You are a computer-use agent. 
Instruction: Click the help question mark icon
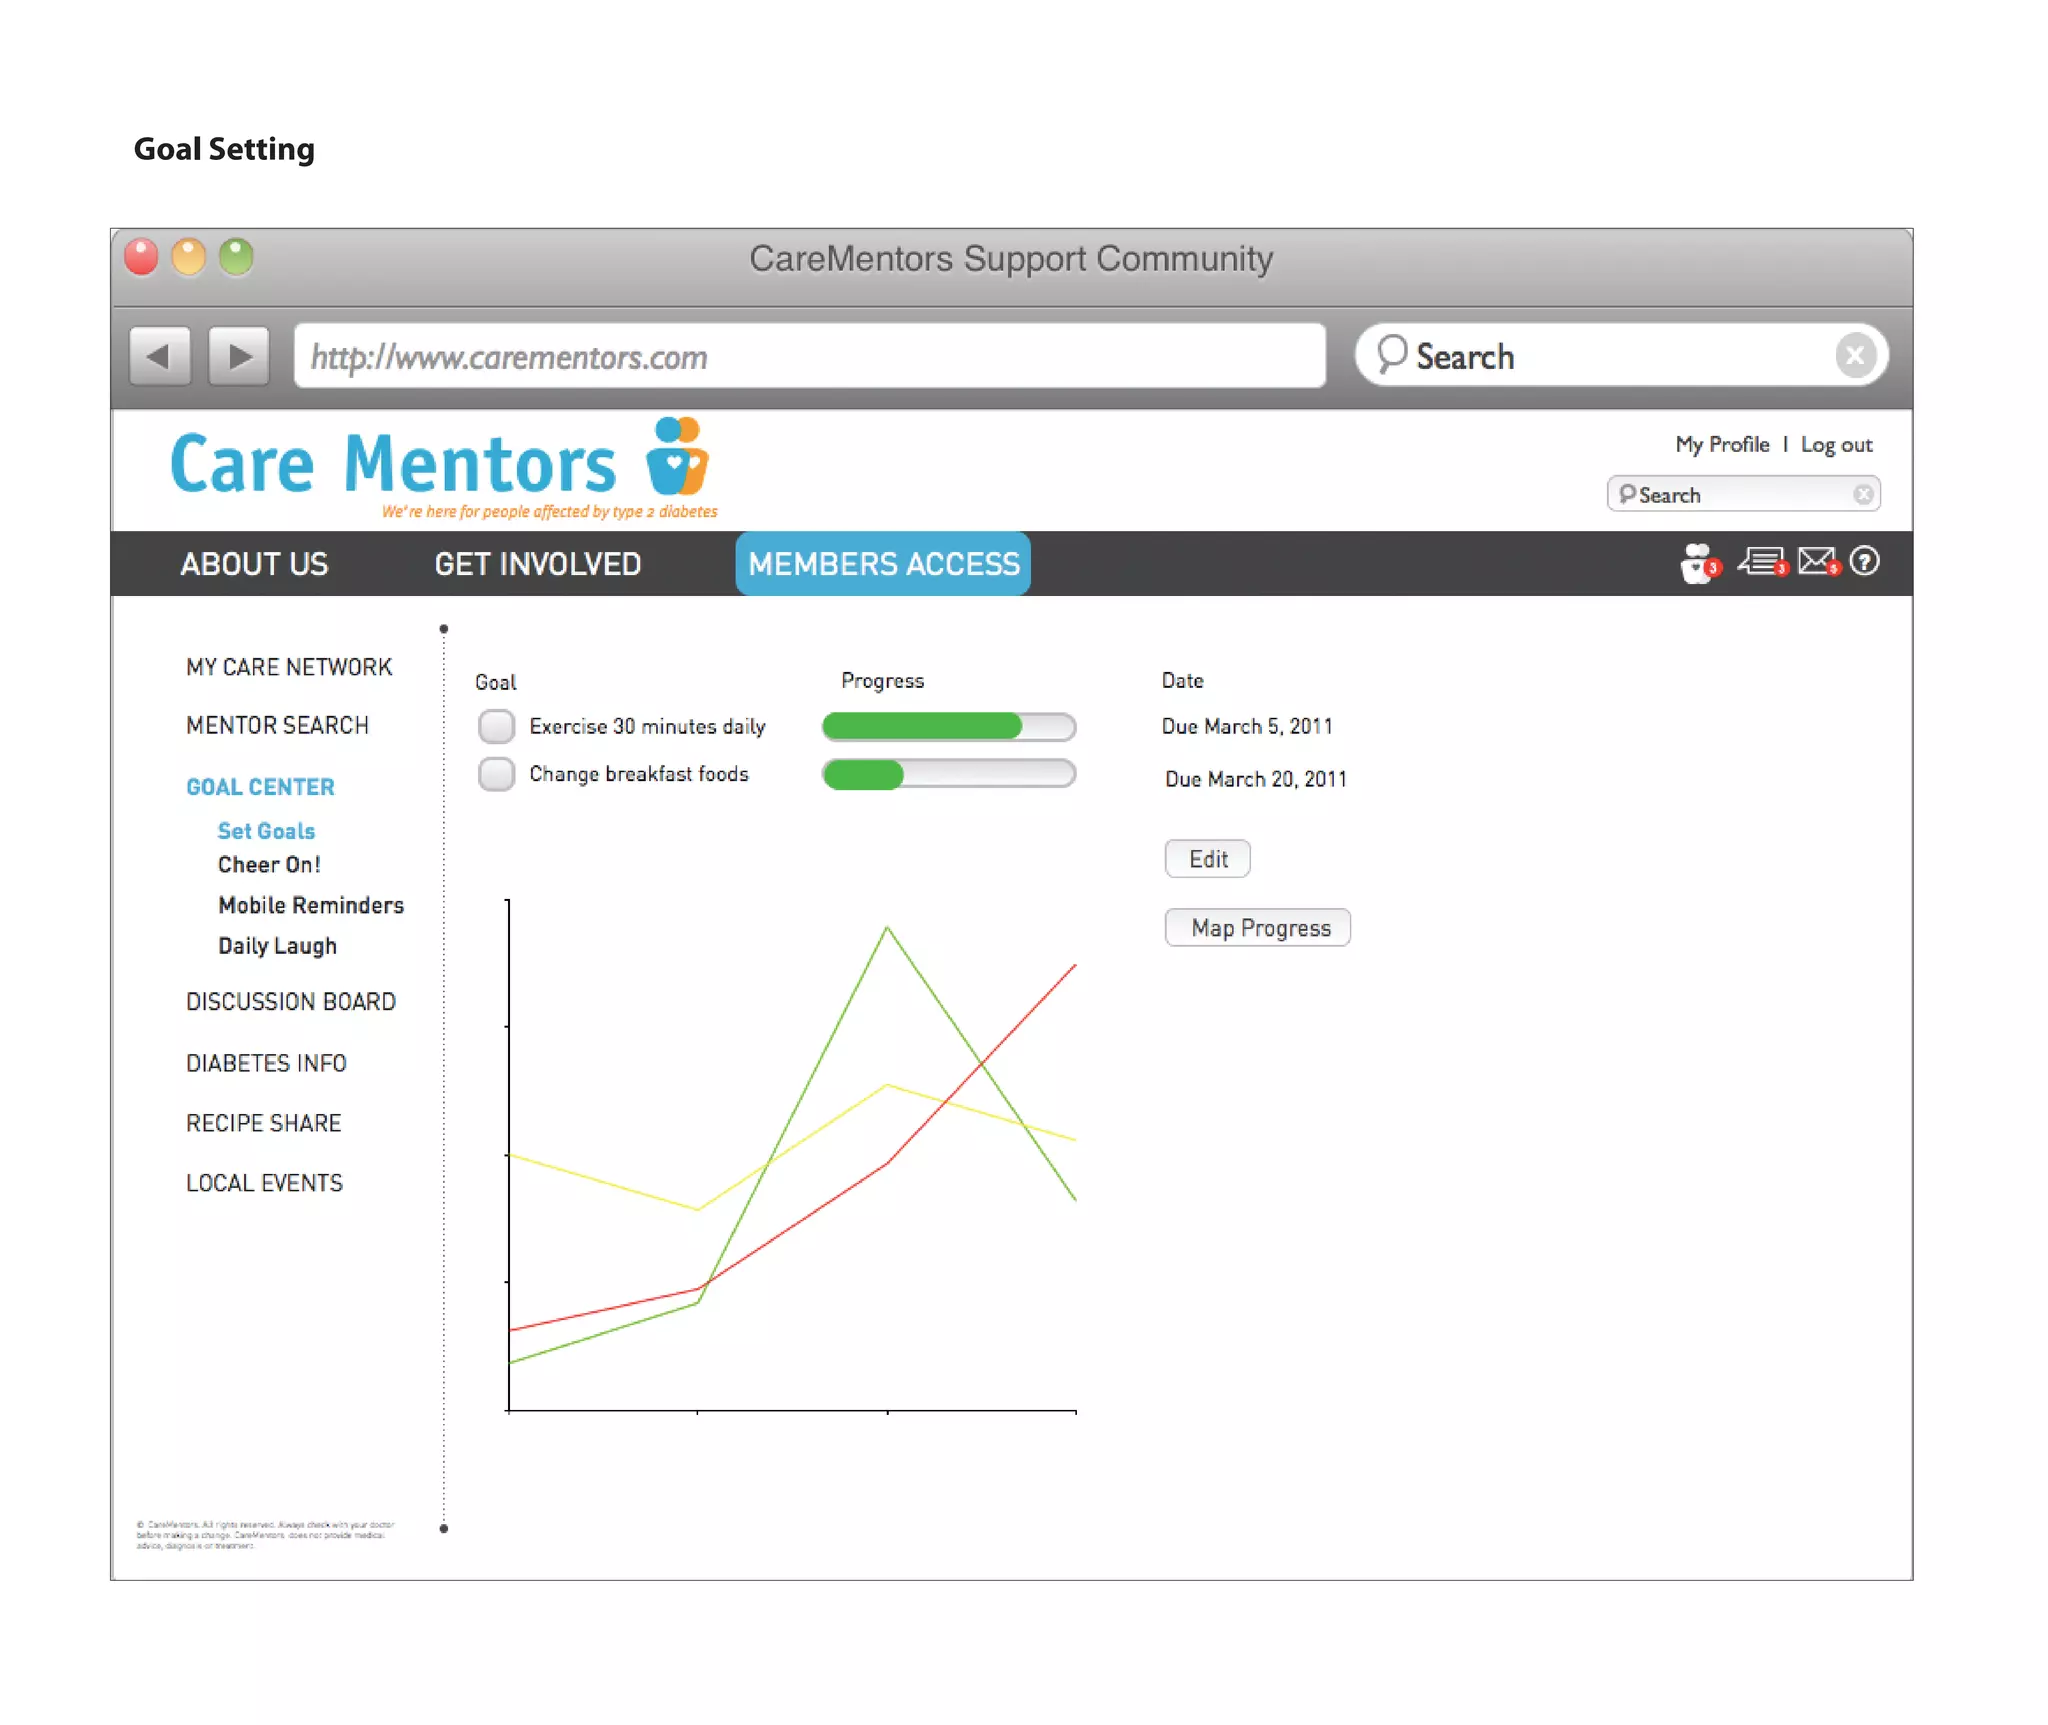point(1864,561)
